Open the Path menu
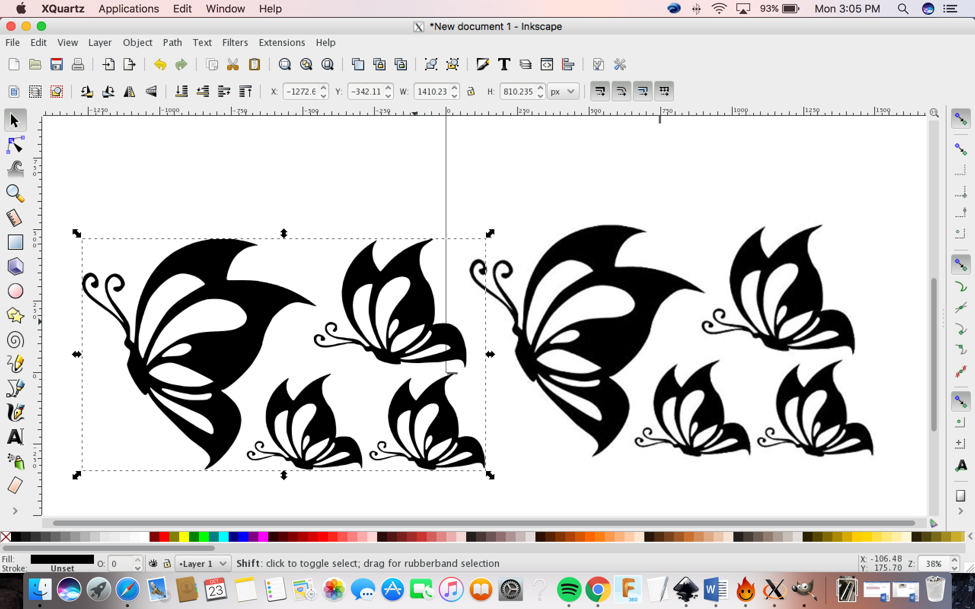Viewport: 975px width, 609px height. coord(172,42)
